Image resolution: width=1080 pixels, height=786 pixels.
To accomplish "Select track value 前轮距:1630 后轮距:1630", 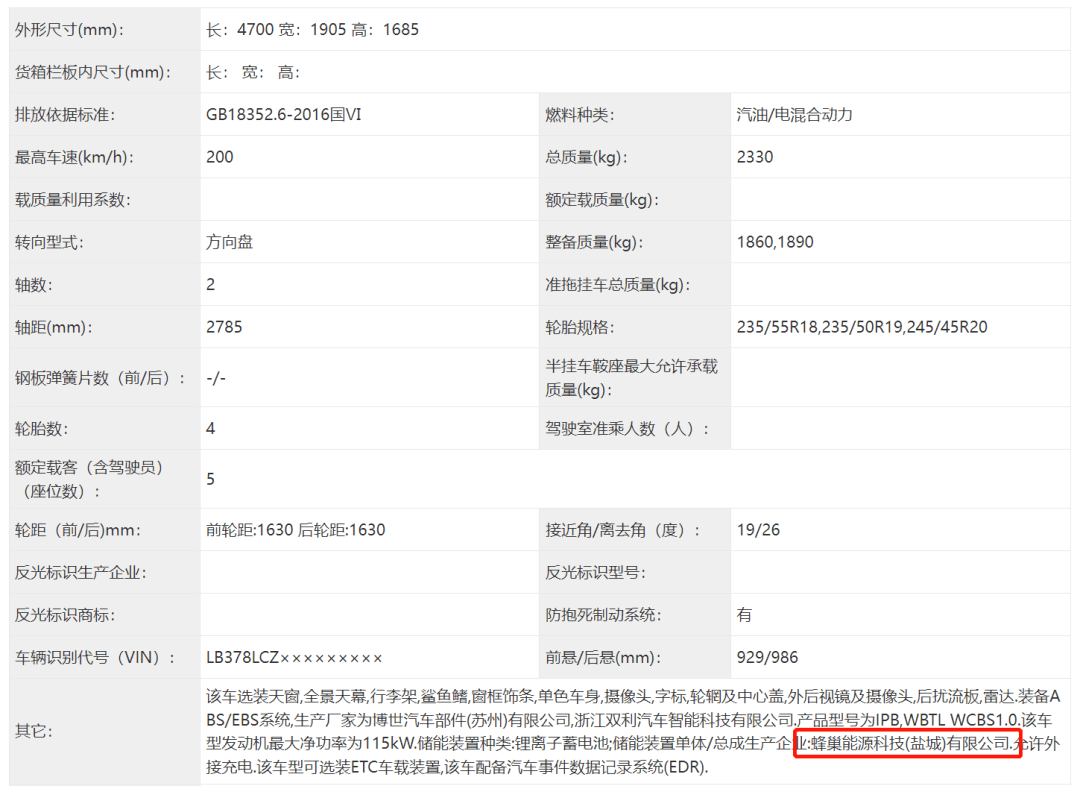I will (295, 530).
